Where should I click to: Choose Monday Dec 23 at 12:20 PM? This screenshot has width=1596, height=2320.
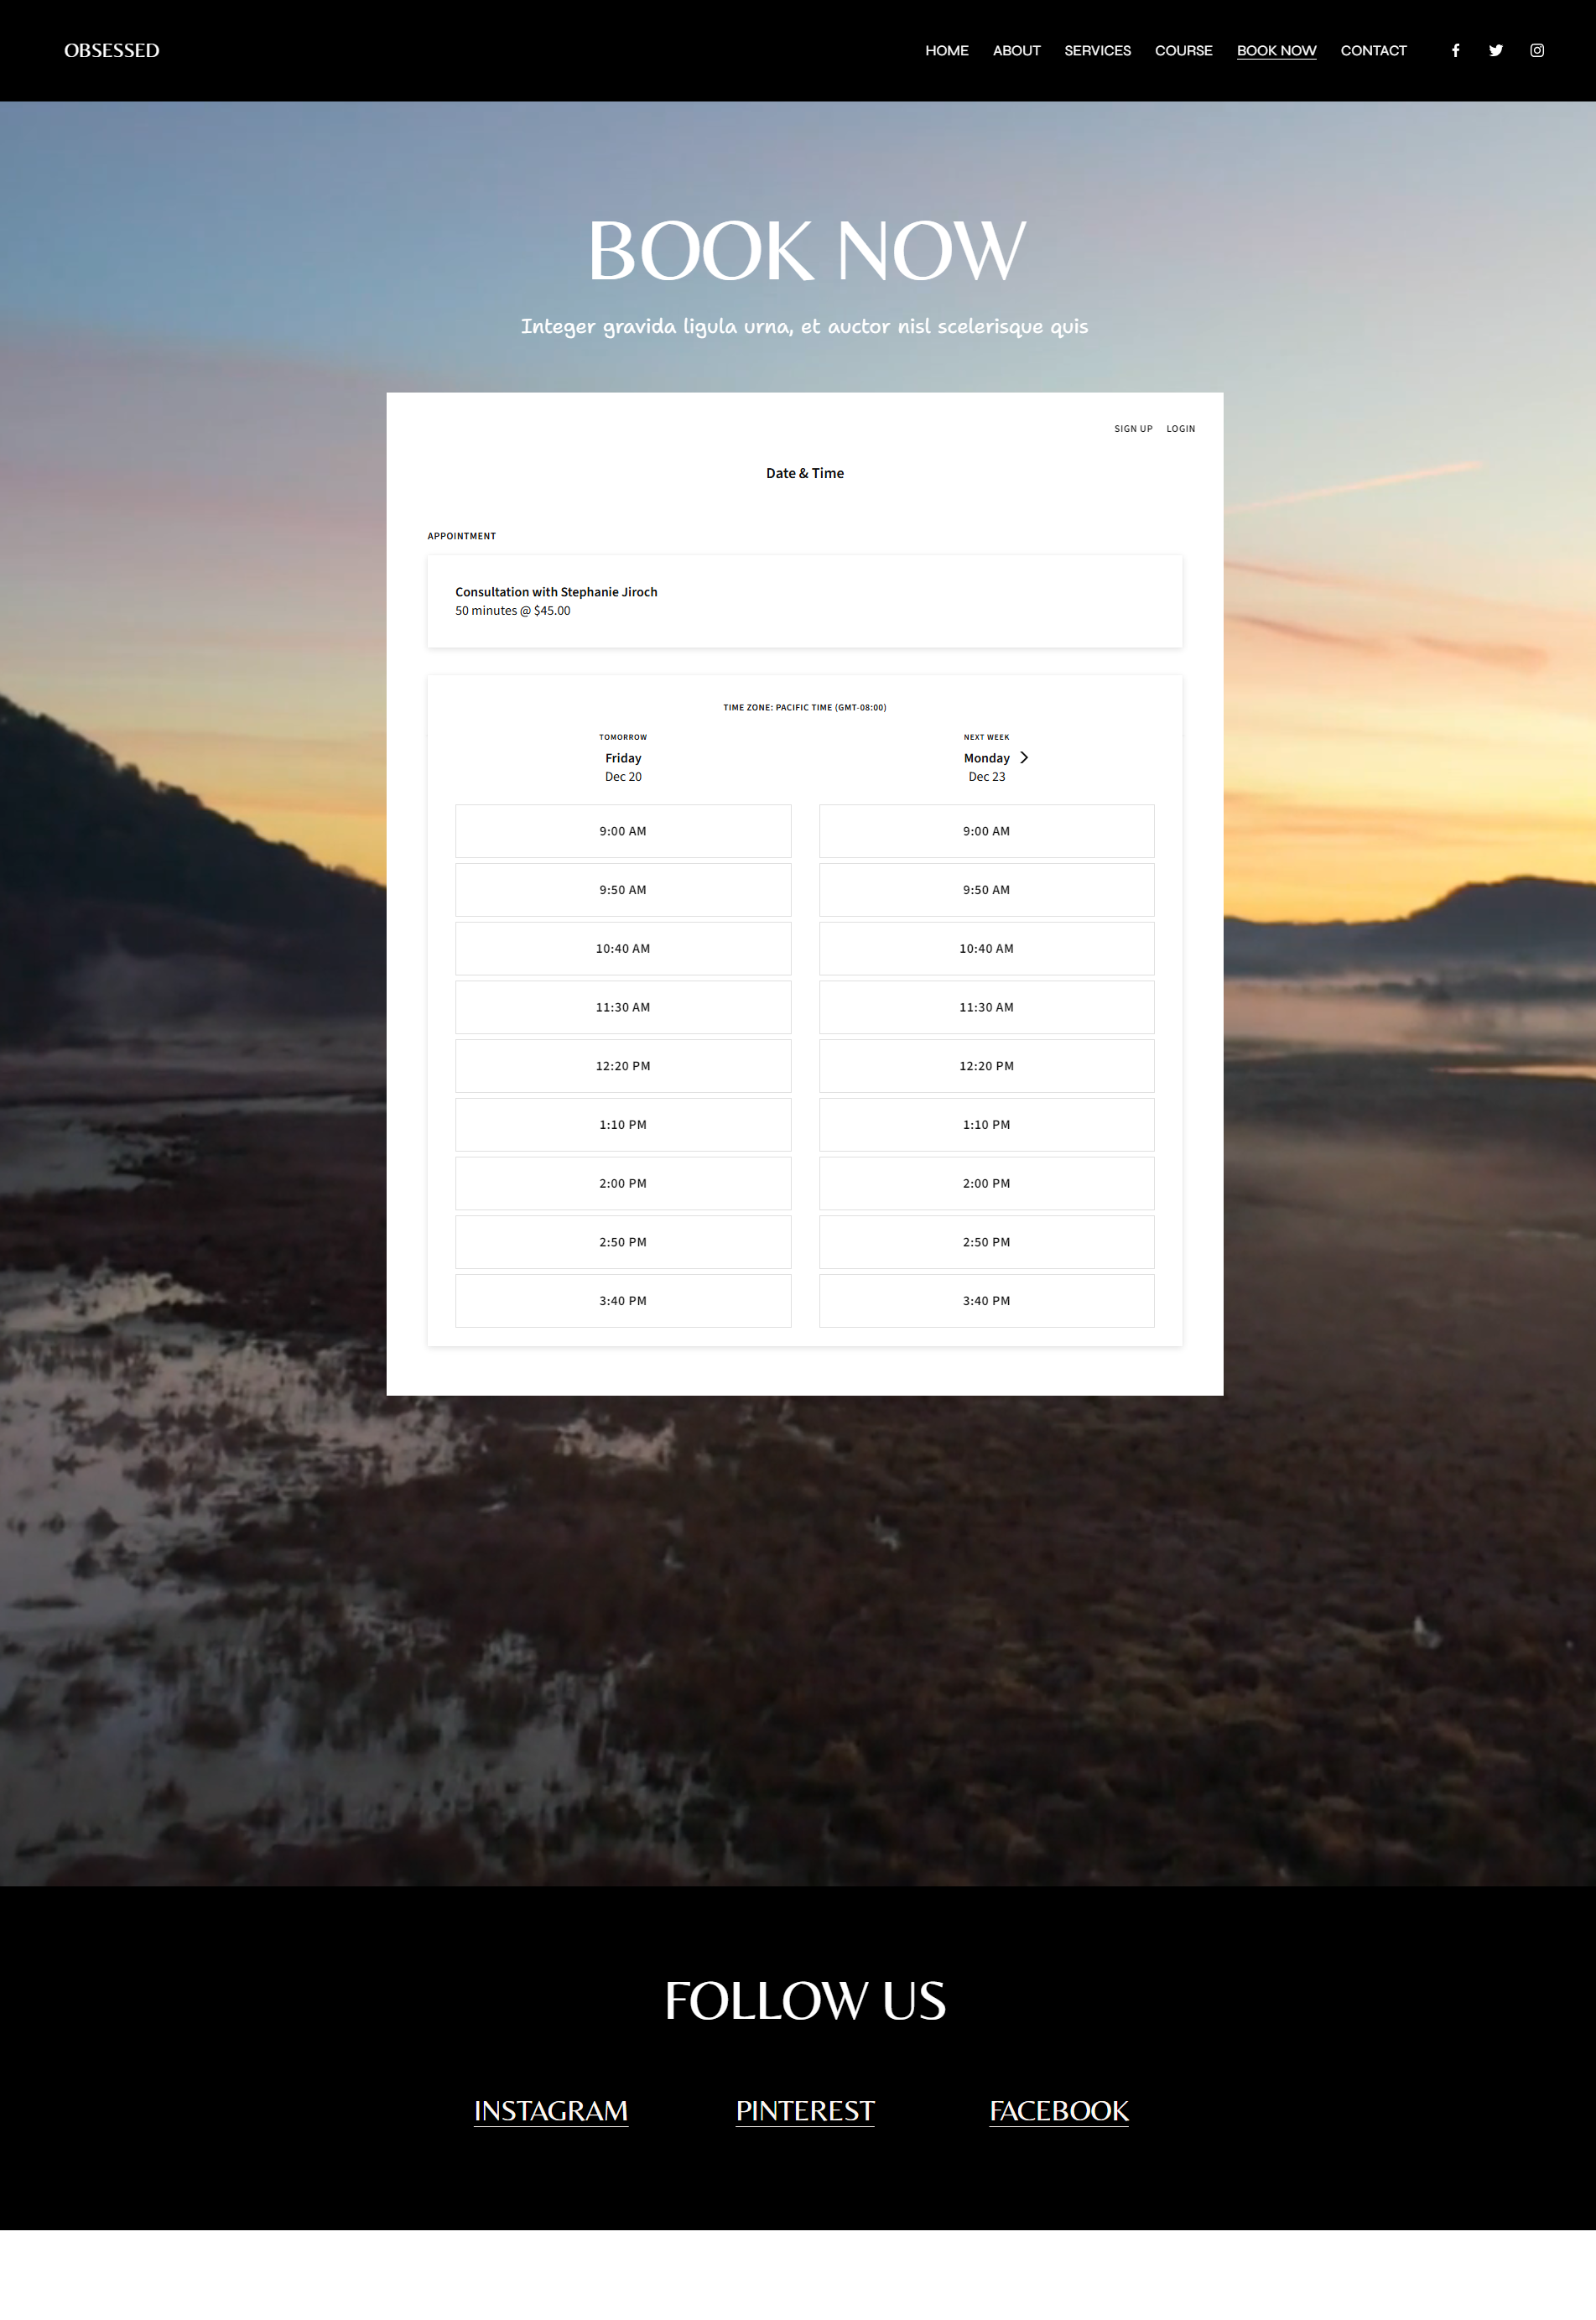(x=986, y=1066)
